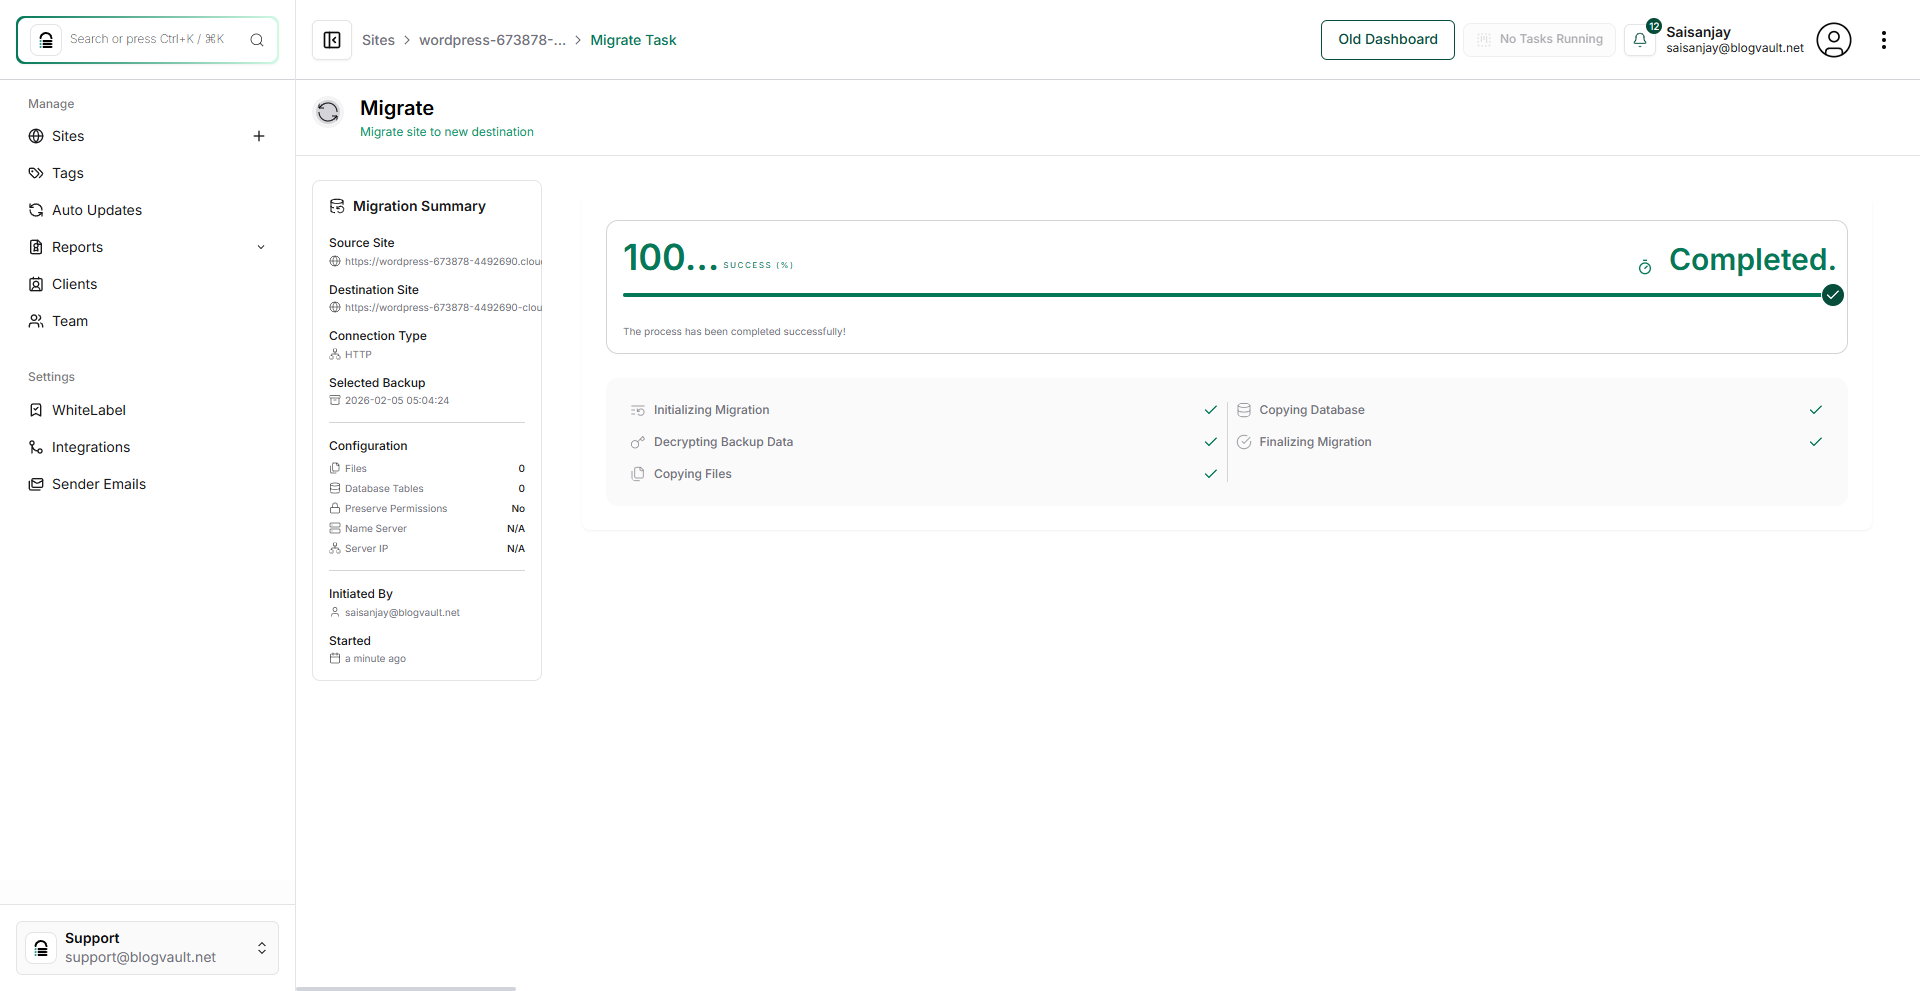Select the Tags icon in the sidebar
This screenshot has width=1920, height=991.
pos(35,173)
